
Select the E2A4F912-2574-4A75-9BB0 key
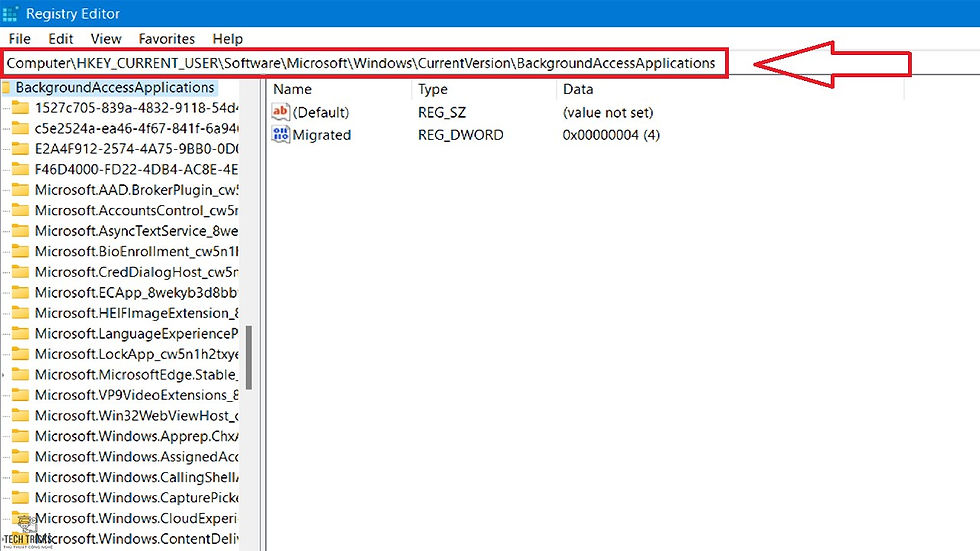pyautogui.click(x=136, y=149)
